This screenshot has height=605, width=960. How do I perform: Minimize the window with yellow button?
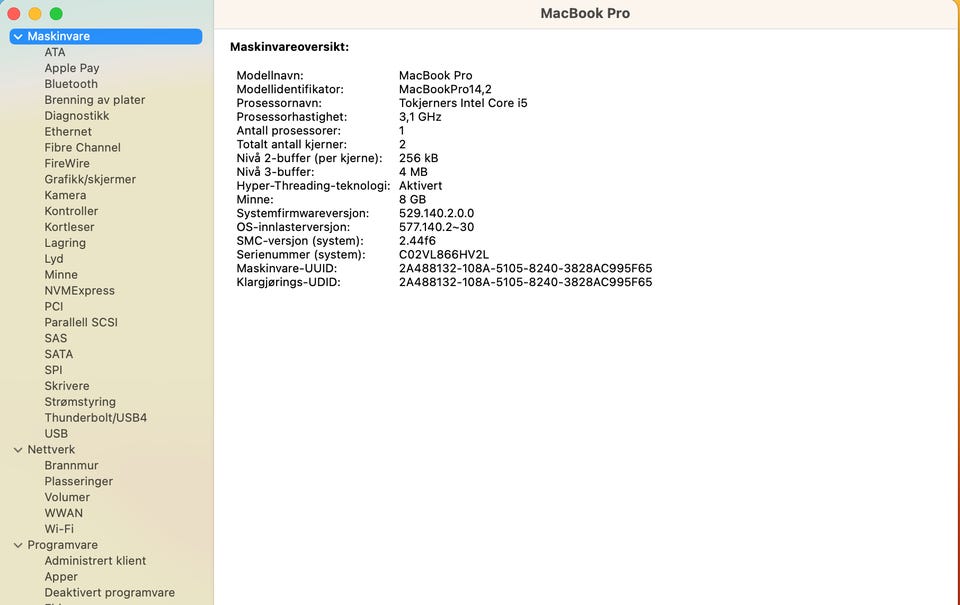tap(35, 13)
